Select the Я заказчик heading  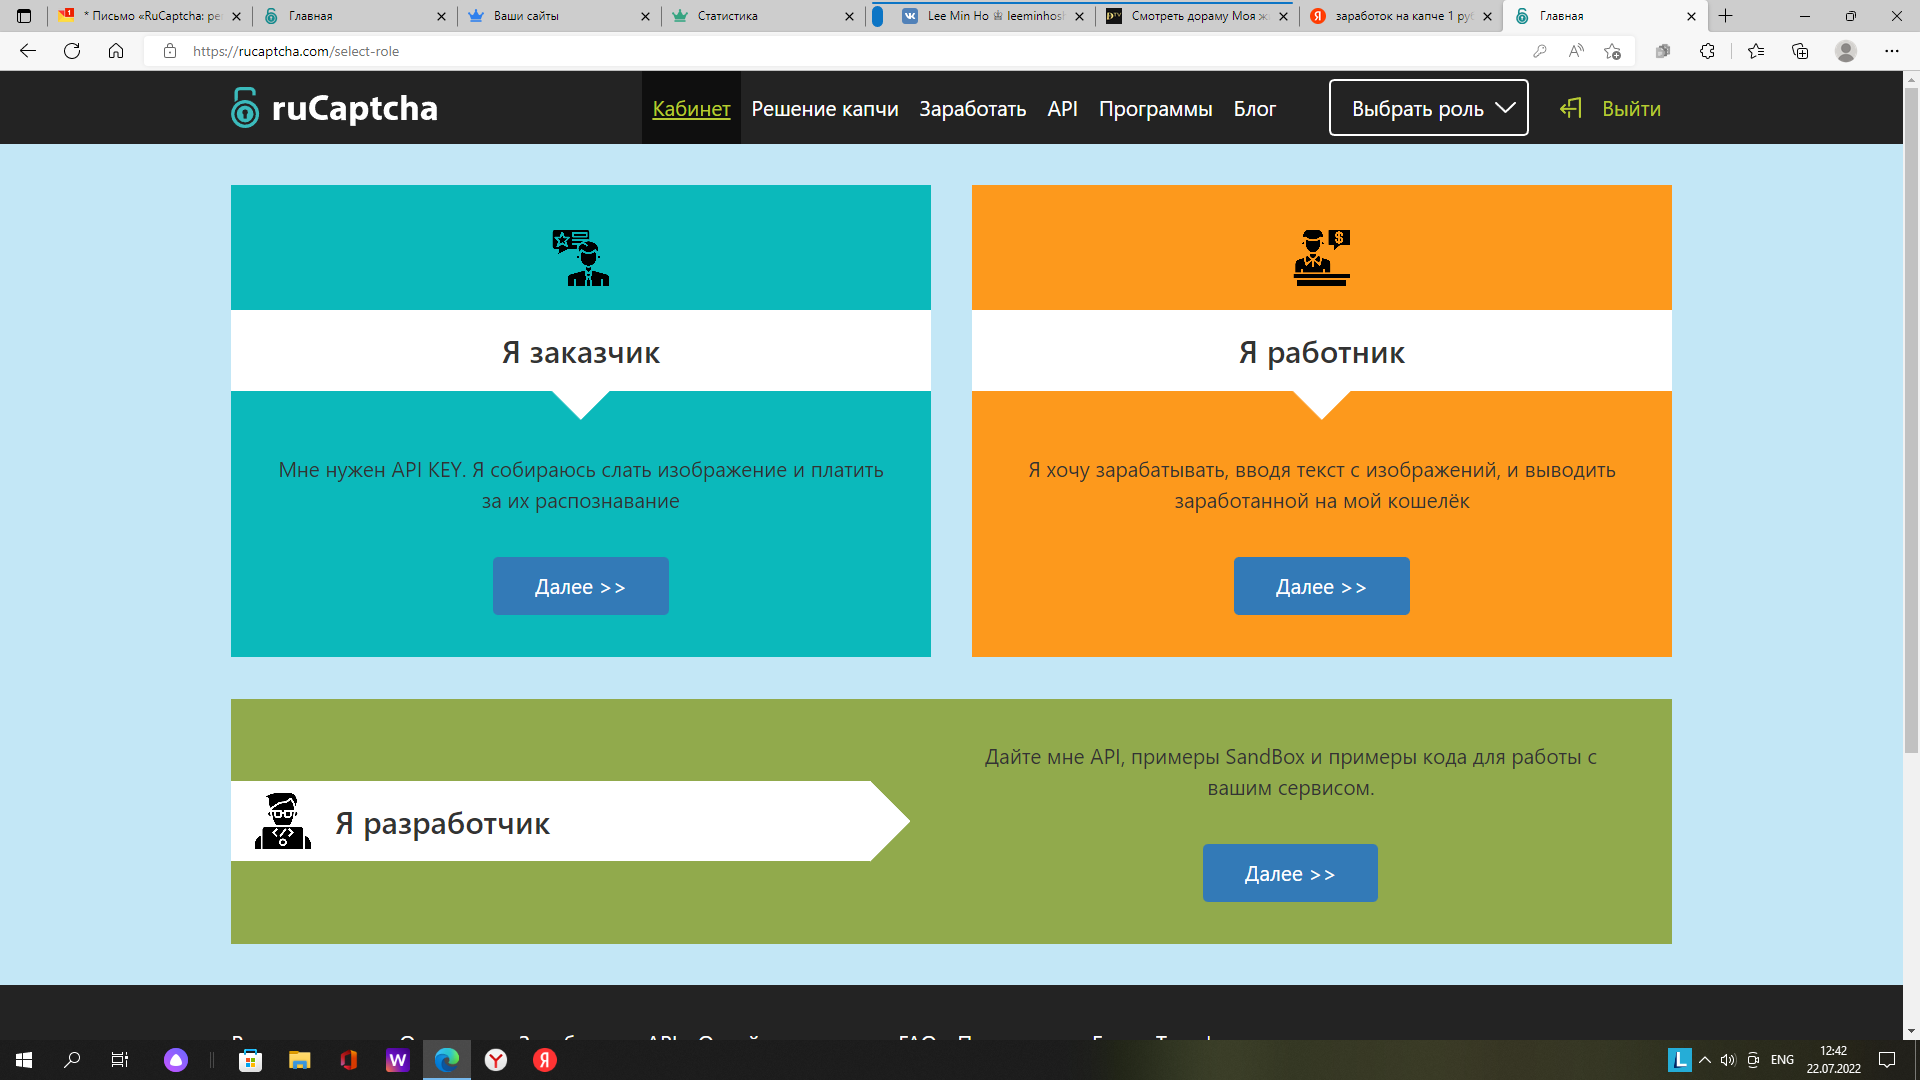(x=580, y=352)
